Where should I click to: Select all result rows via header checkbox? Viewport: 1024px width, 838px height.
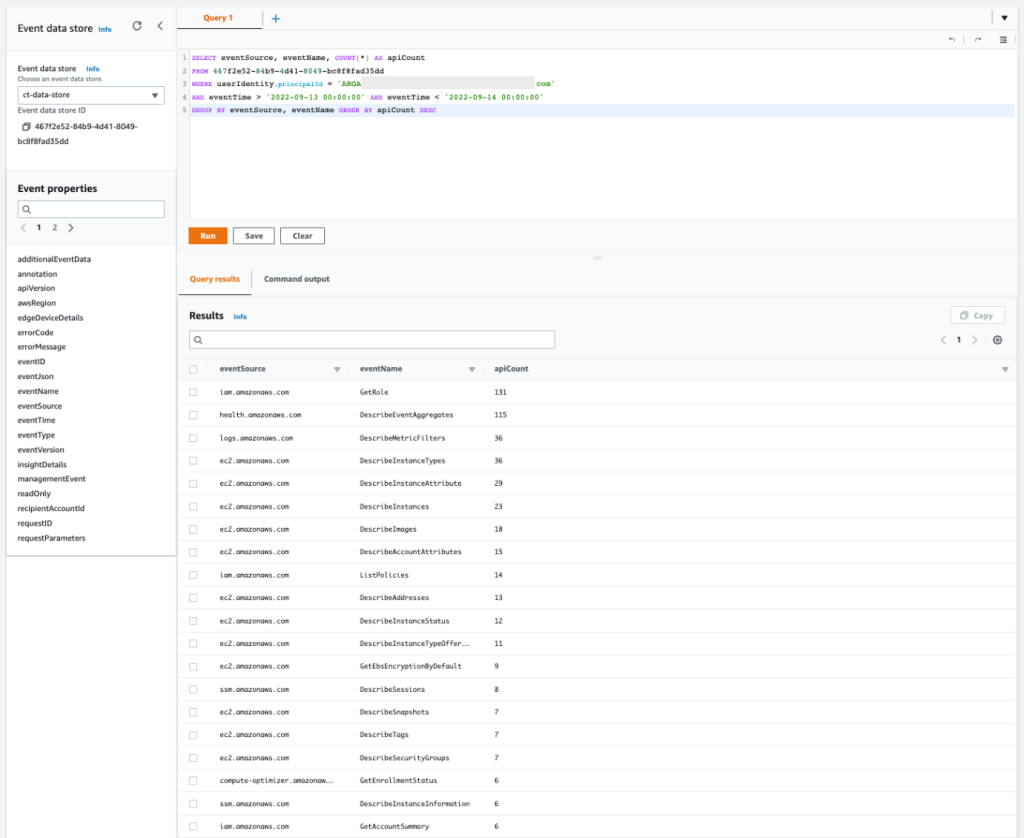click(x=193, y=368)
